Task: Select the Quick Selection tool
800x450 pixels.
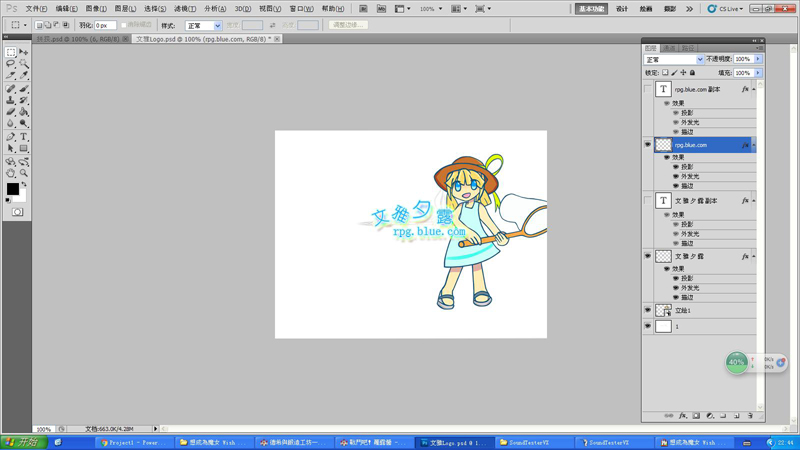Action: tap(23, 64)
